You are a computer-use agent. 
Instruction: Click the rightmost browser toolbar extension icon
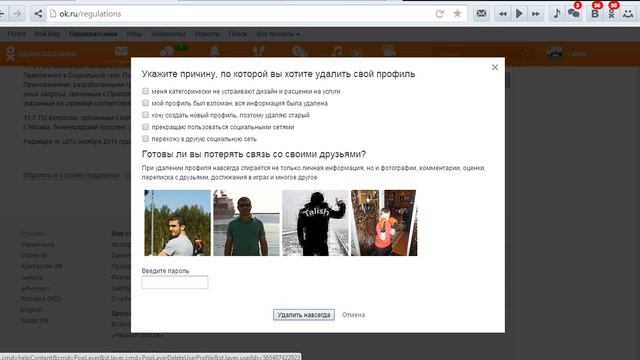point(628,13)
